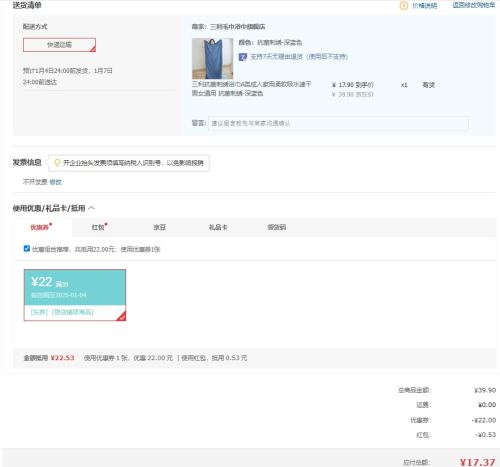Select the 优惠券 tab
Screen dimensions: 500x467
click(41, 227)
